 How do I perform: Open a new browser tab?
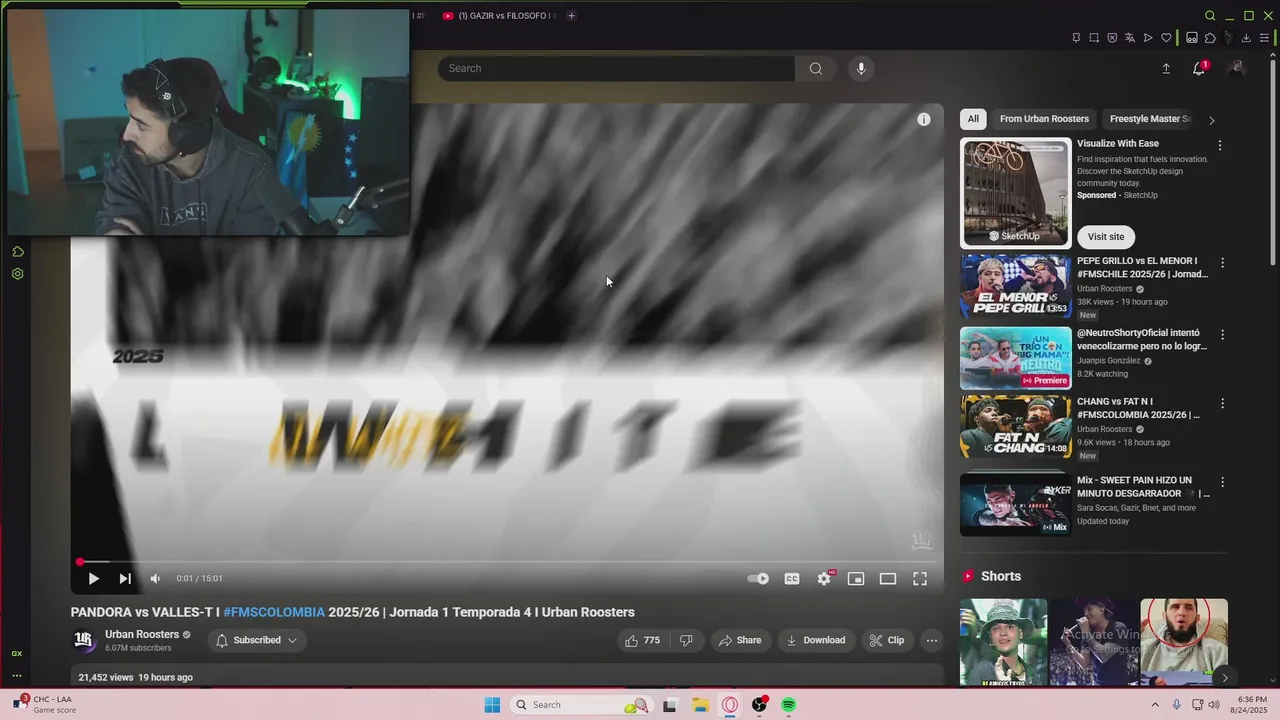click(571, 16)
